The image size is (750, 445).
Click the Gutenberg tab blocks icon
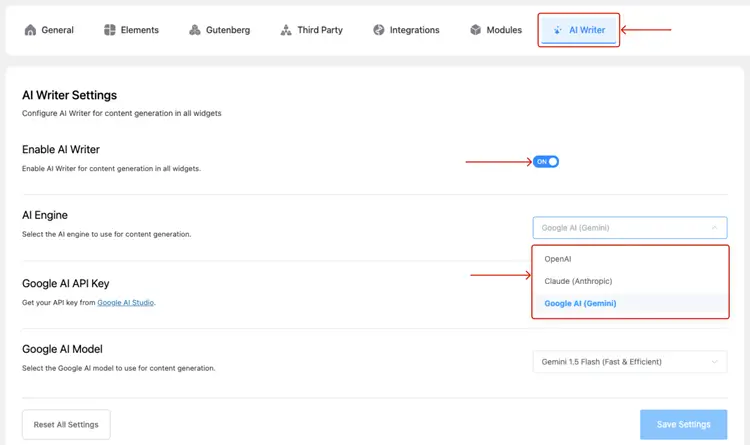tap(195, 30)
